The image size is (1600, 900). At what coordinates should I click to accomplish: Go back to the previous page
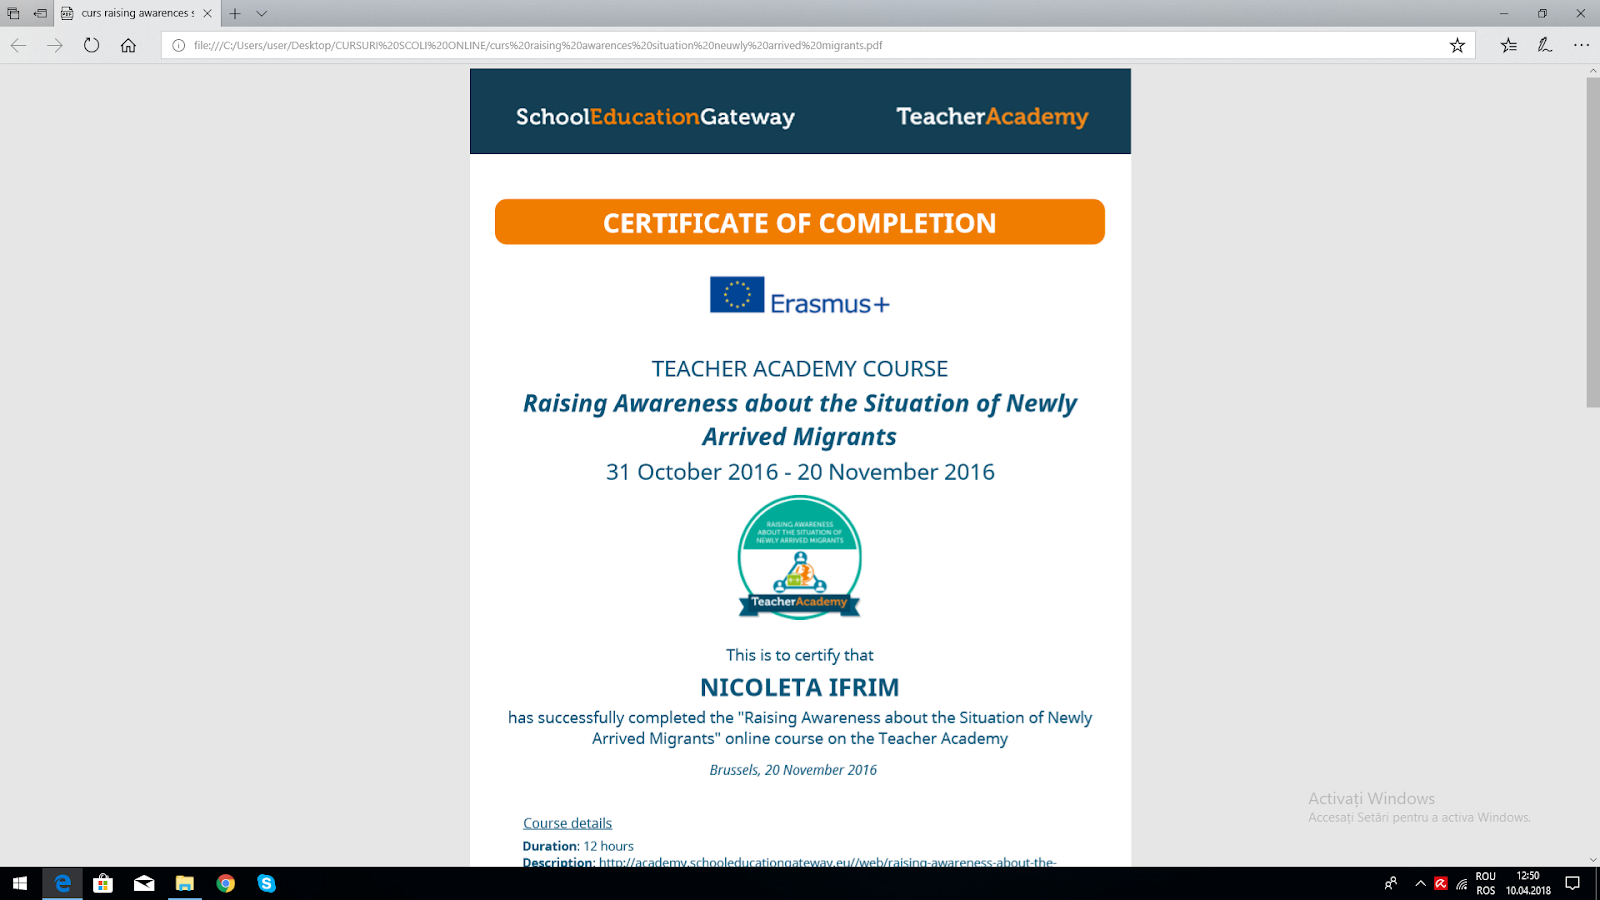[18, 45]
